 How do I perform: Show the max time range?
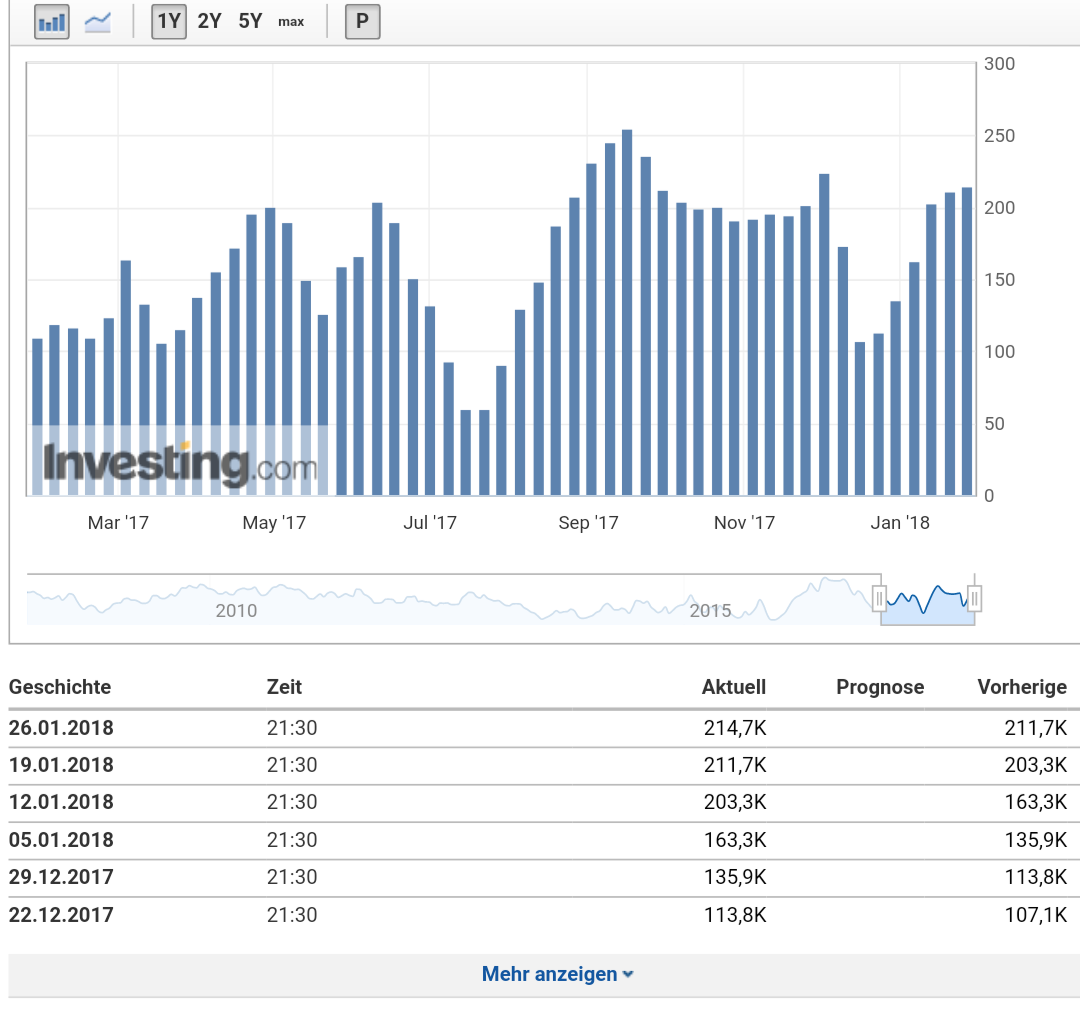(291, 21)
